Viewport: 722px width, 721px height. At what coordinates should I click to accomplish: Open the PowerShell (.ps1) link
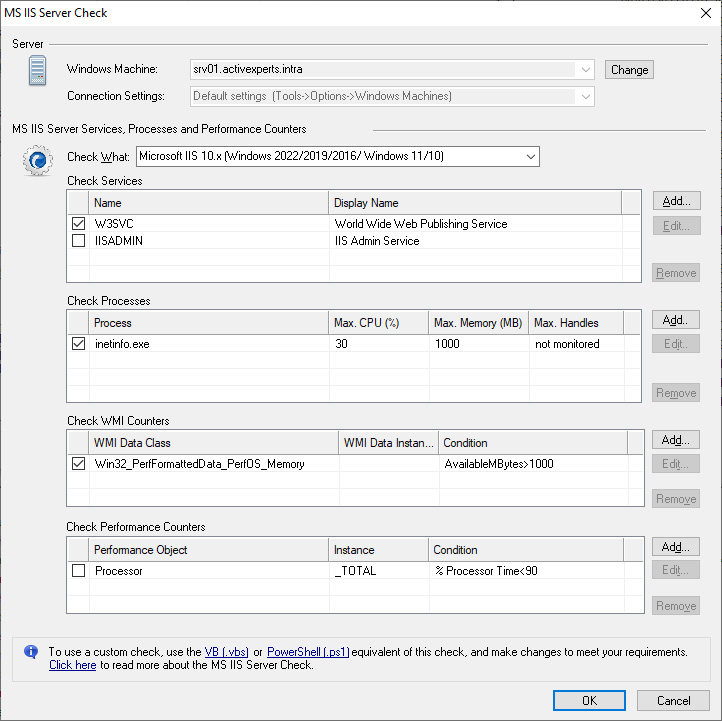(308, 652)
